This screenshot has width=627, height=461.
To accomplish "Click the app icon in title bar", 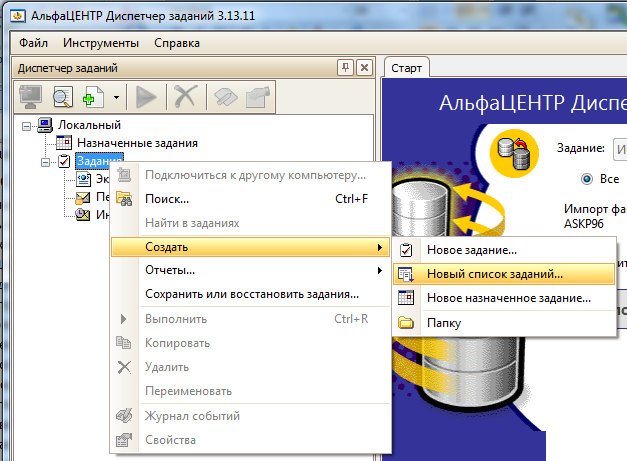I will (x=18, y=16).
